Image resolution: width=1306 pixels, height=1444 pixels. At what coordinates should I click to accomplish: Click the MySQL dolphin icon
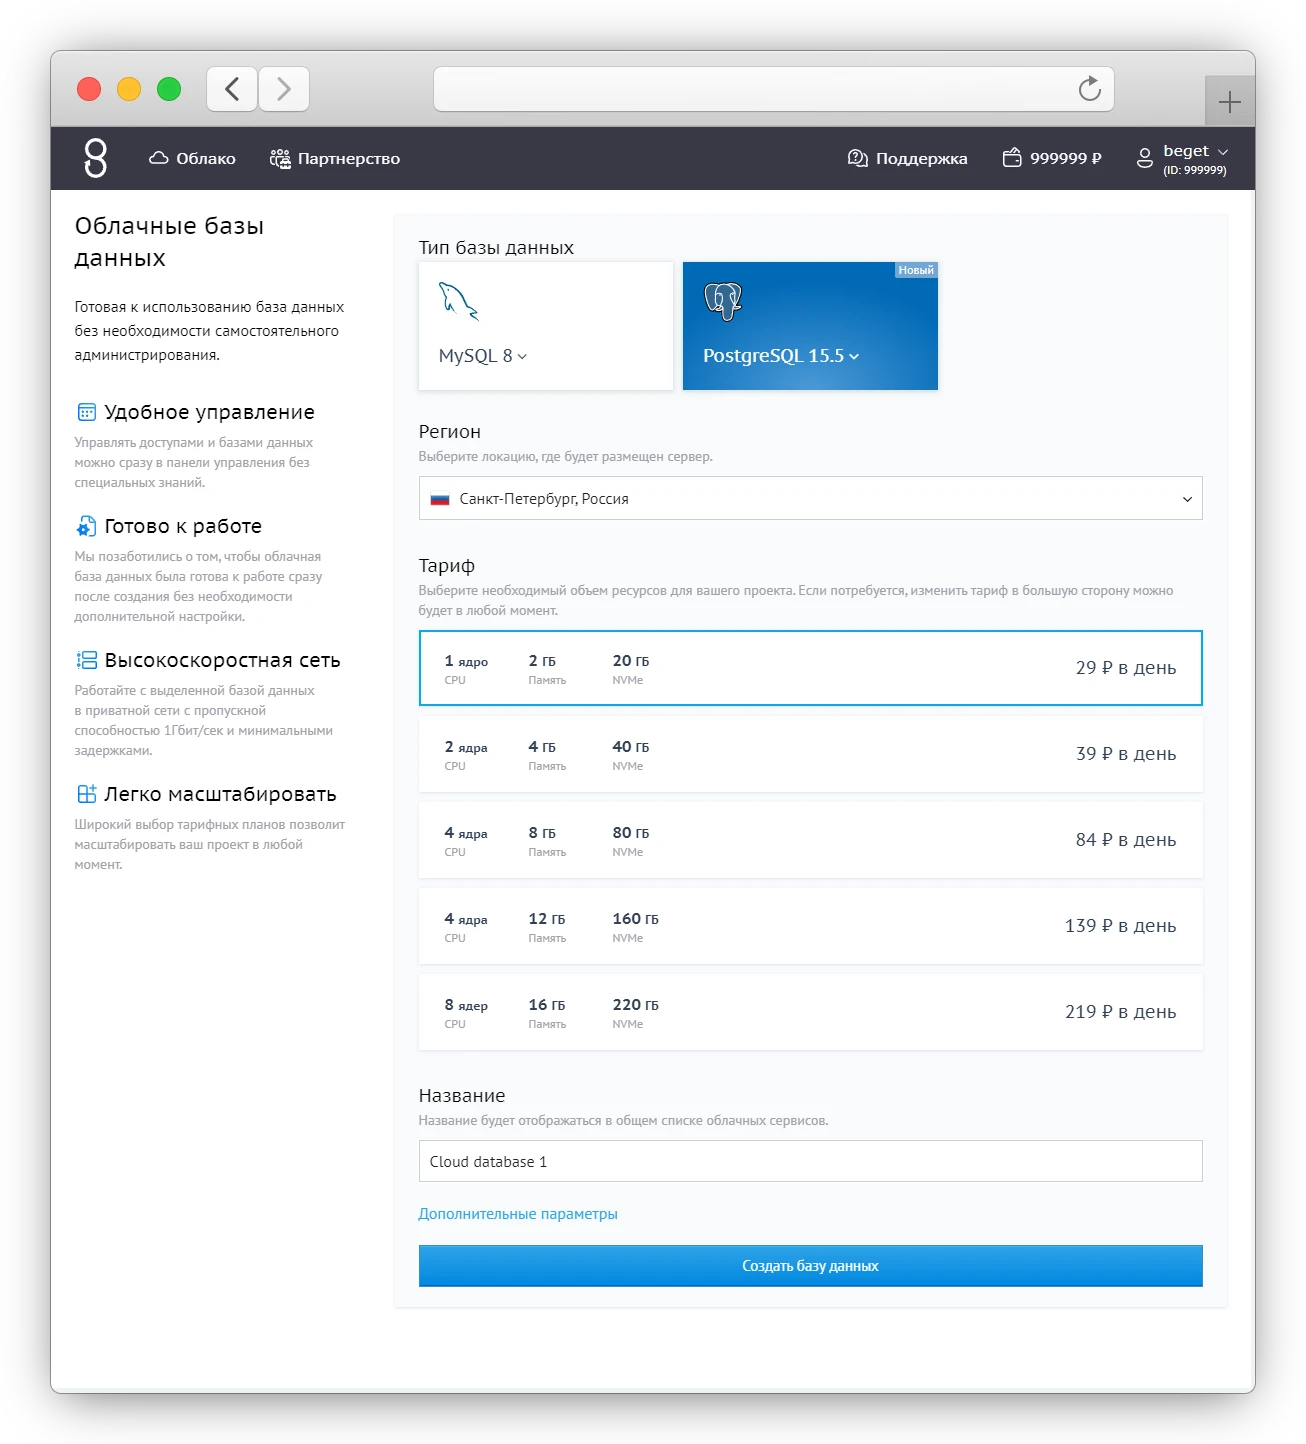(459, 301)
